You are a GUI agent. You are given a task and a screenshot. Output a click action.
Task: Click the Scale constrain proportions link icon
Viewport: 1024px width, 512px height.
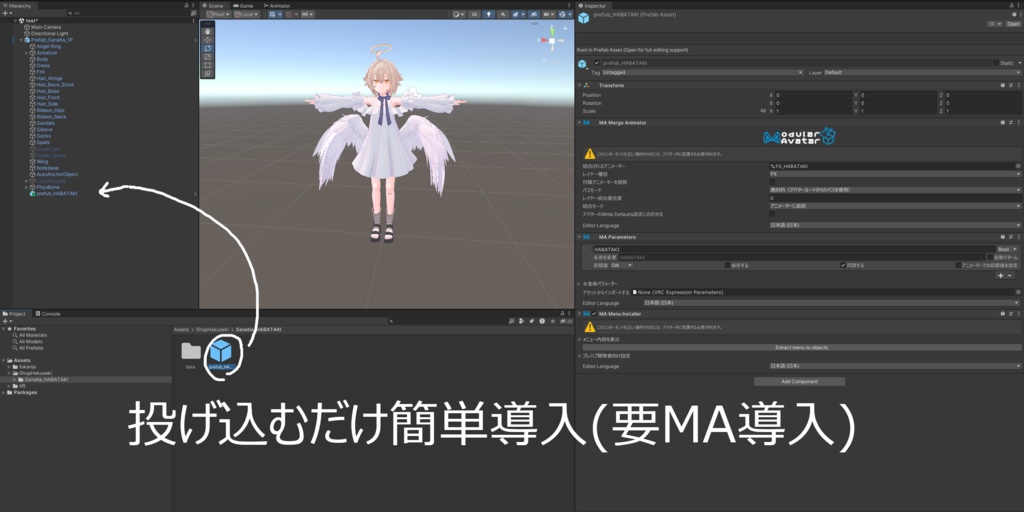(x=763, y=111)
